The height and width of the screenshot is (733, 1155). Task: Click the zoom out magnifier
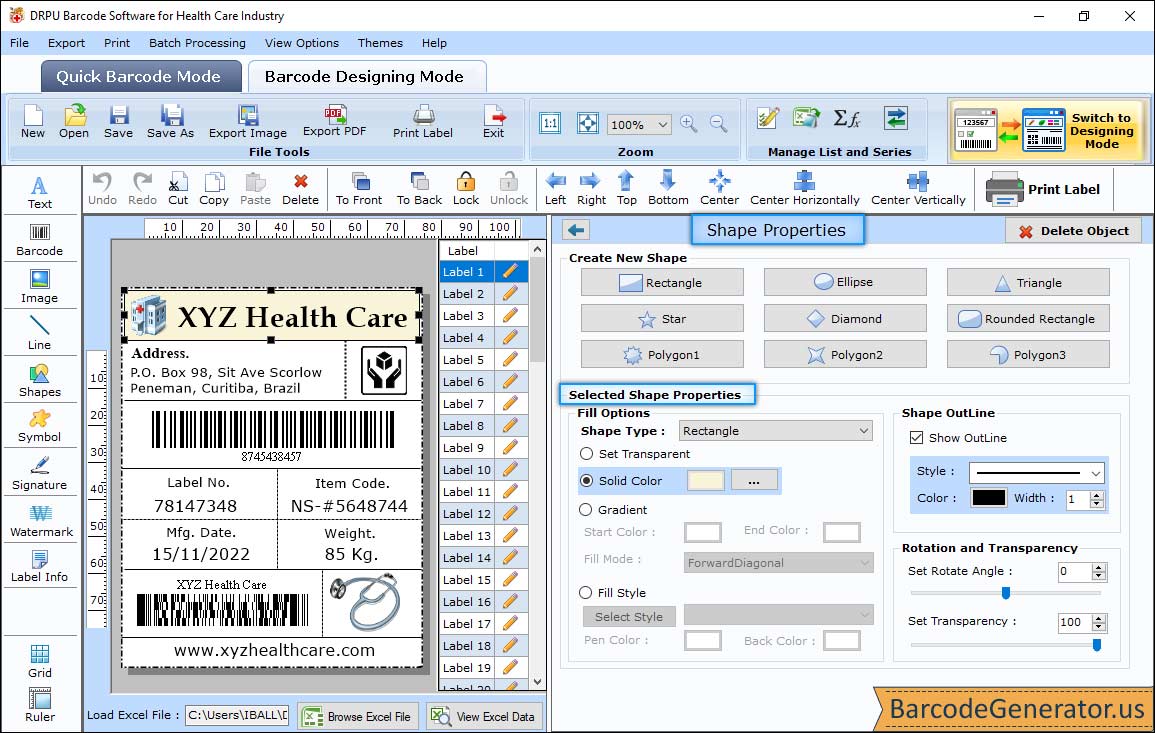(x=718, y=124)
